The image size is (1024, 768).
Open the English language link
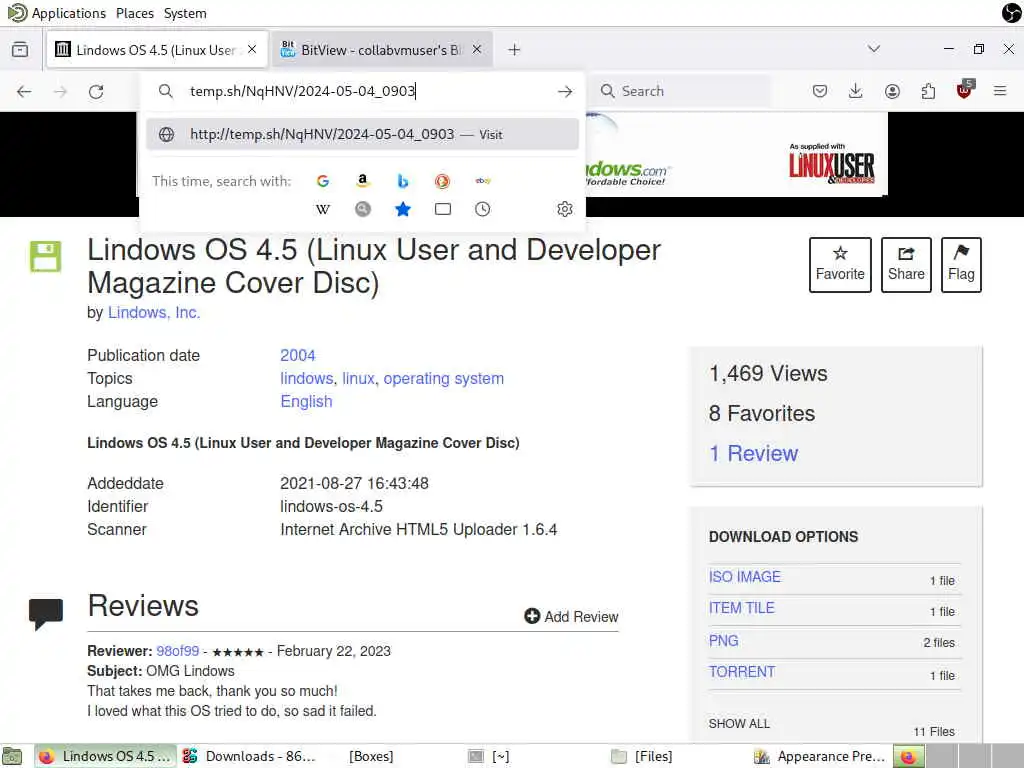[306, 401]
